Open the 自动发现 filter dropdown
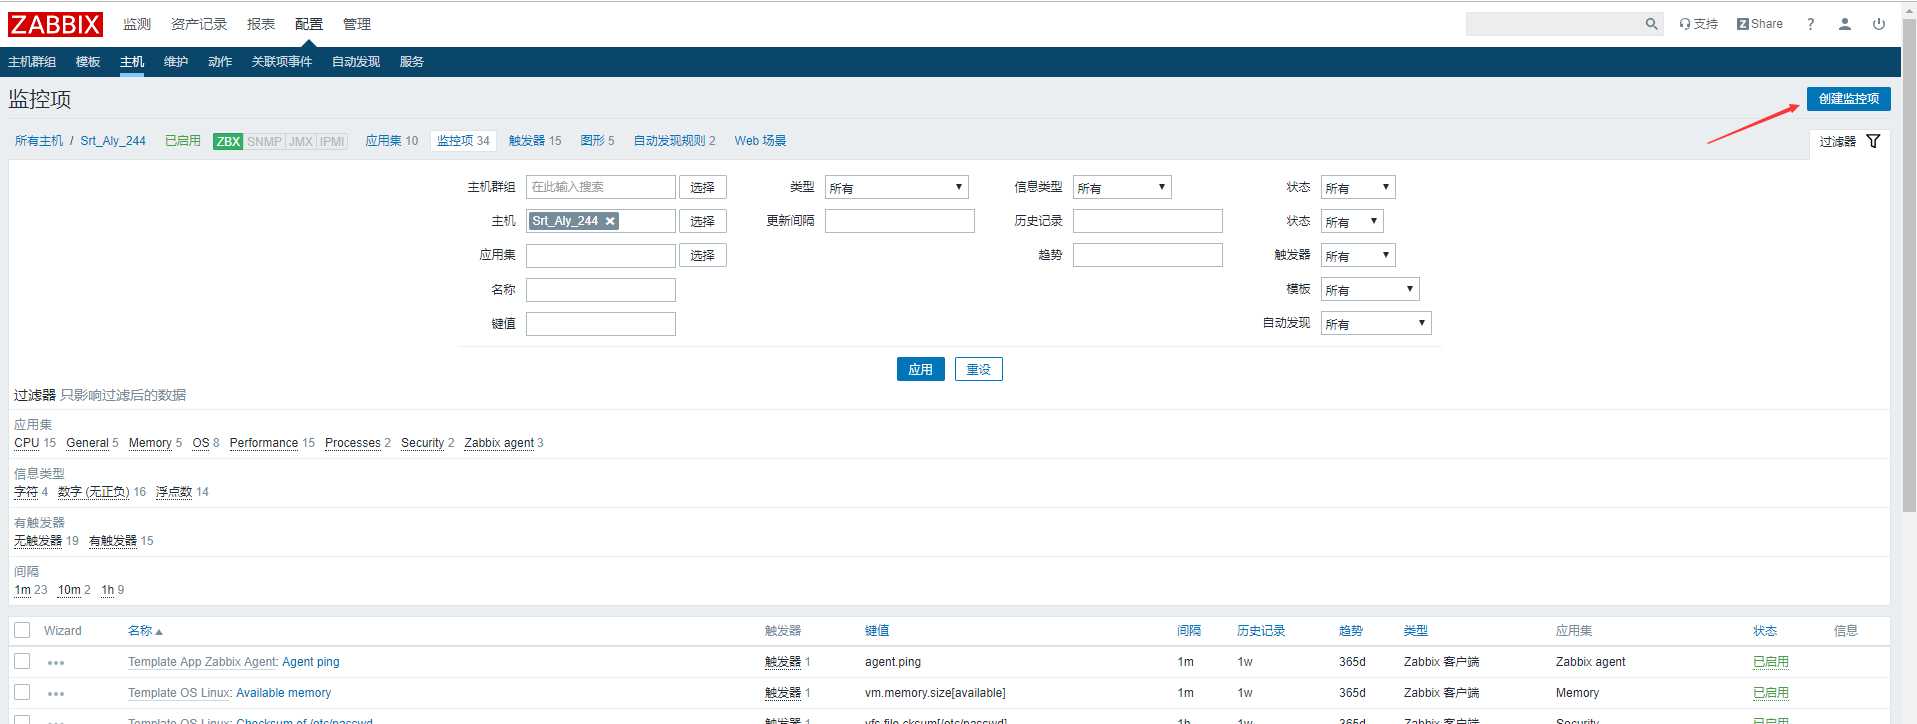Screen dimensions: 1917x724 coord(1376,323)
